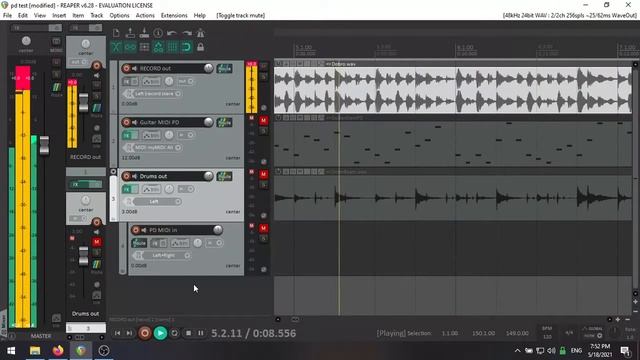This screenshot has height=360, width=640.
Task: Open Firefox from the taskbar
Action: tap(58, 351)
